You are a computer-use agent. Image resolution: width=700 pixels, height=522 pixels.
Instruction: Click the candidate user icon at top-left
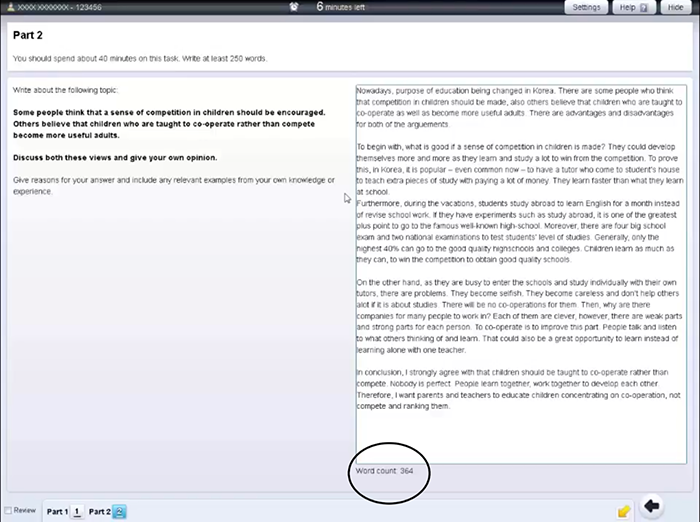click(8, 7)
